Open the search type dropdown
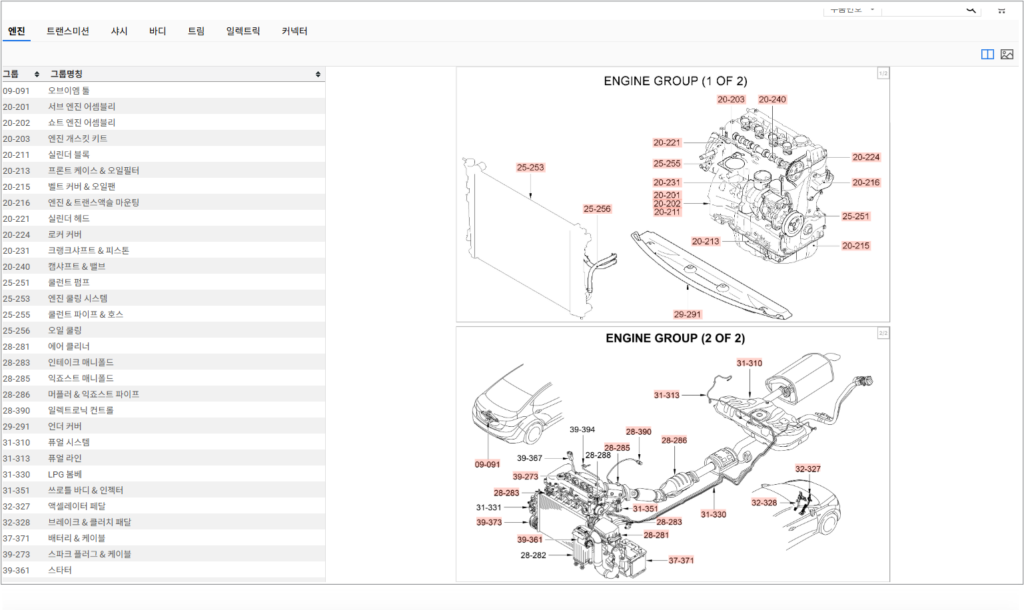Viewport: 1024px width, 610px height. point(851,8)
